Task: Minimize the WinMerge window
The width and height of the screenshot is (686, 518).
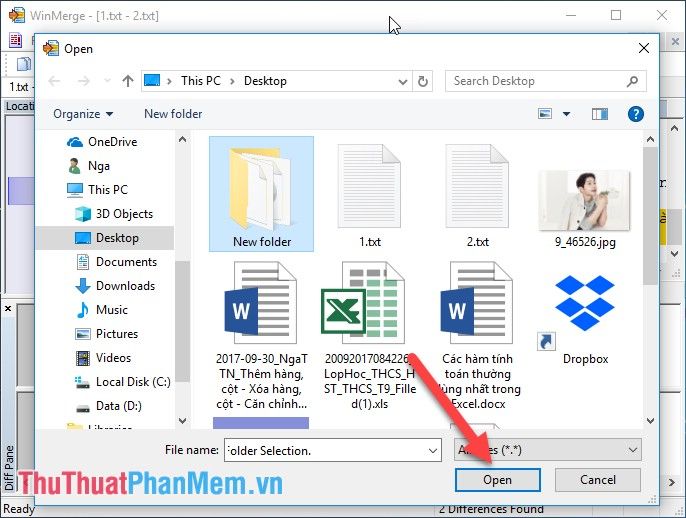Action: (570, 15)
